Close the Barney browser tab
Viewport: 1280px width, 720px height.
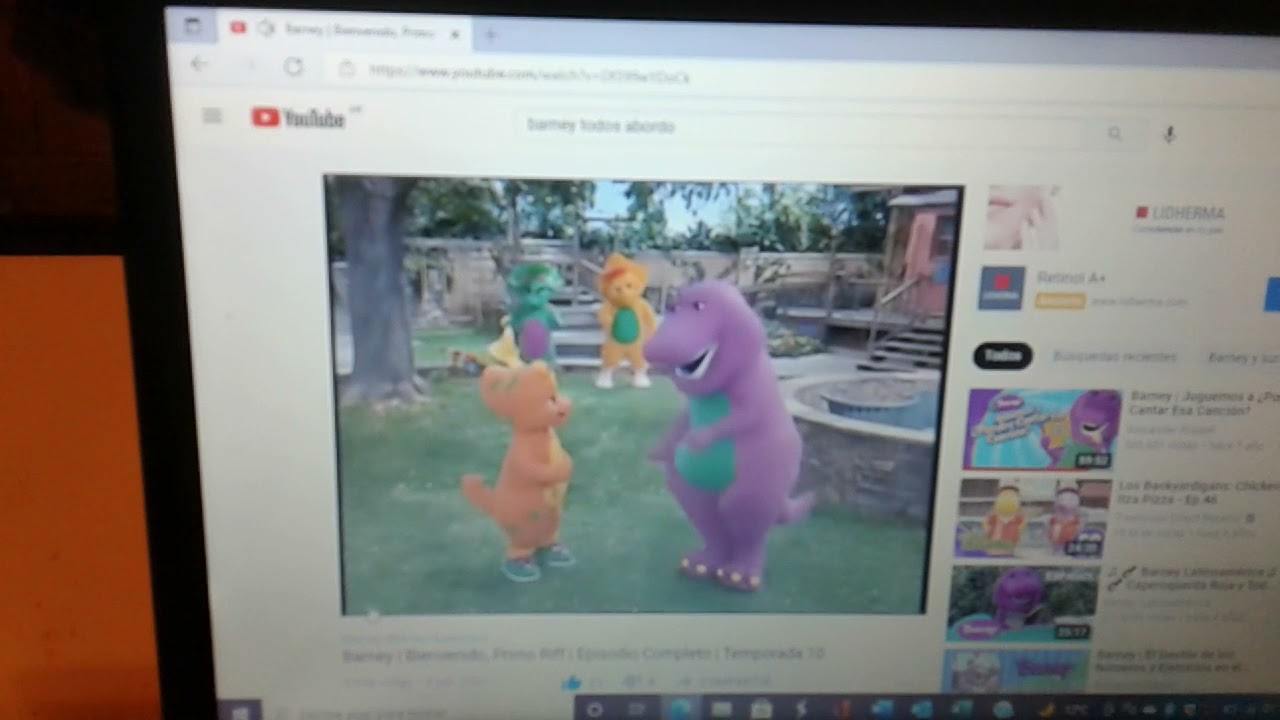click(454, 33)
